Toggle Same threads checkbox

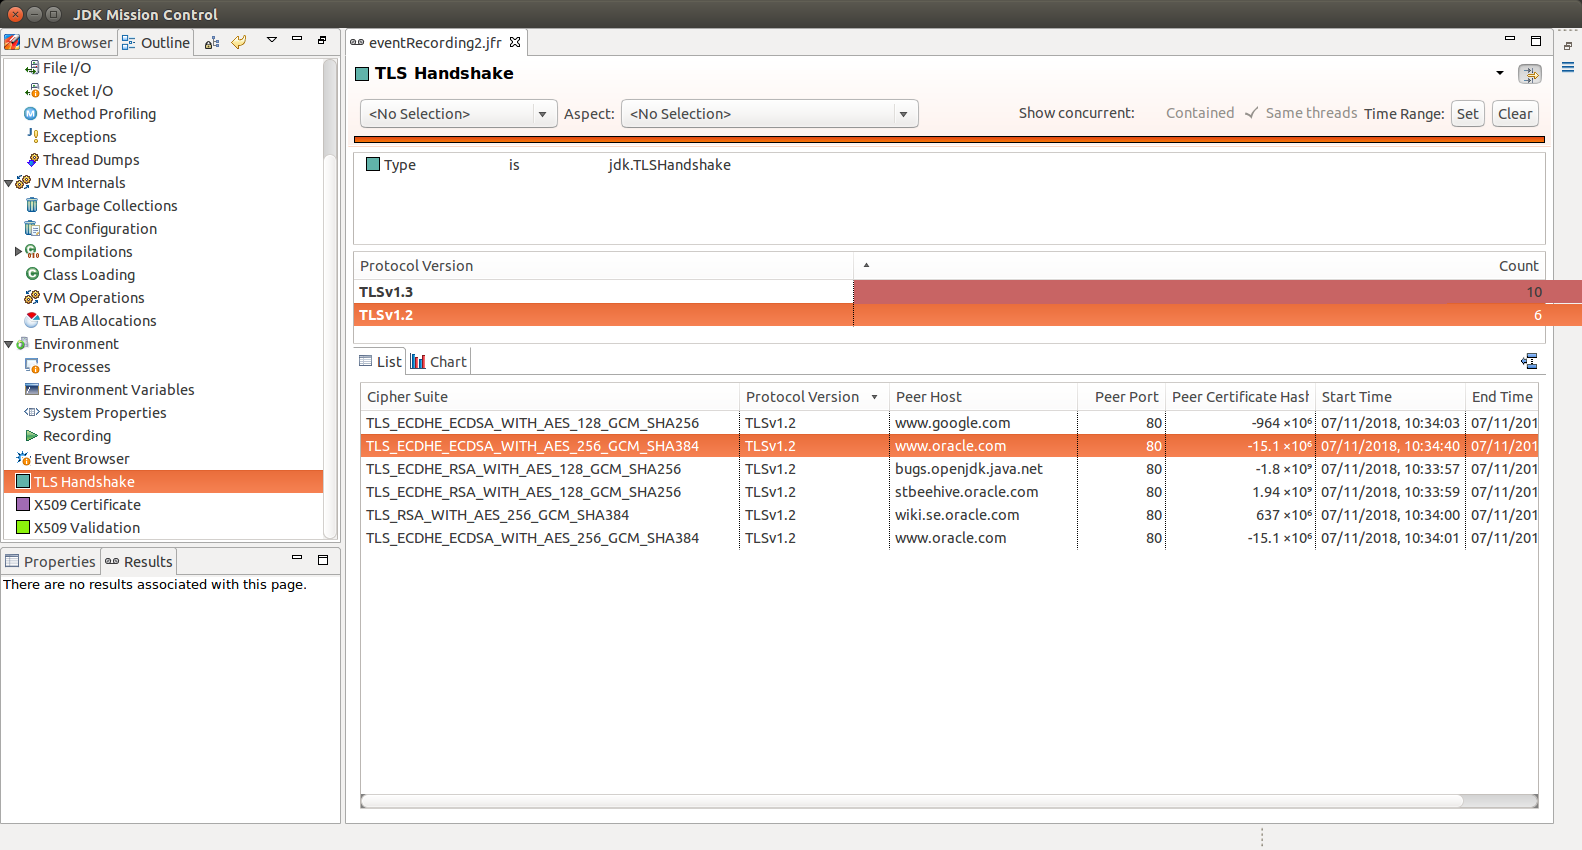pos(1252,113)
